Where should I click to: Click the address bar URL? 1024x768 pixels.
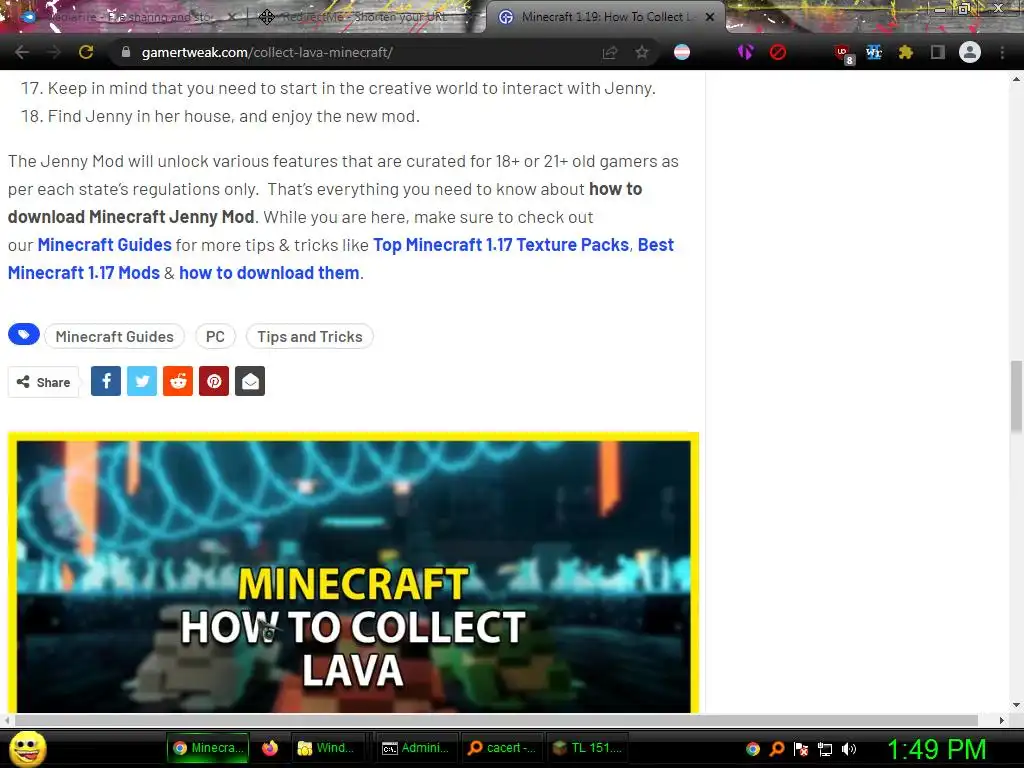(267, 52)
